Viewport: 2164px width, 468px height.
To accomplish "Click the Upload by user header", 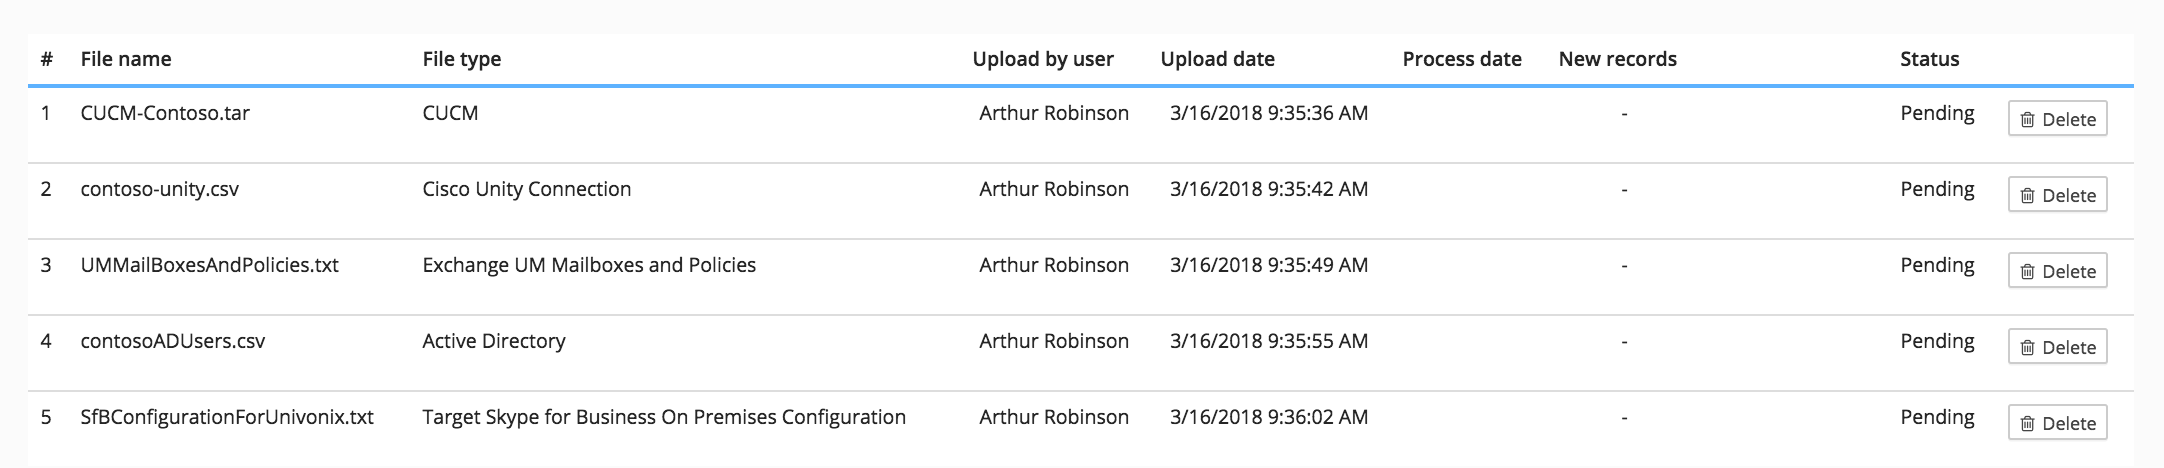I will click(x=1043, y=59).
